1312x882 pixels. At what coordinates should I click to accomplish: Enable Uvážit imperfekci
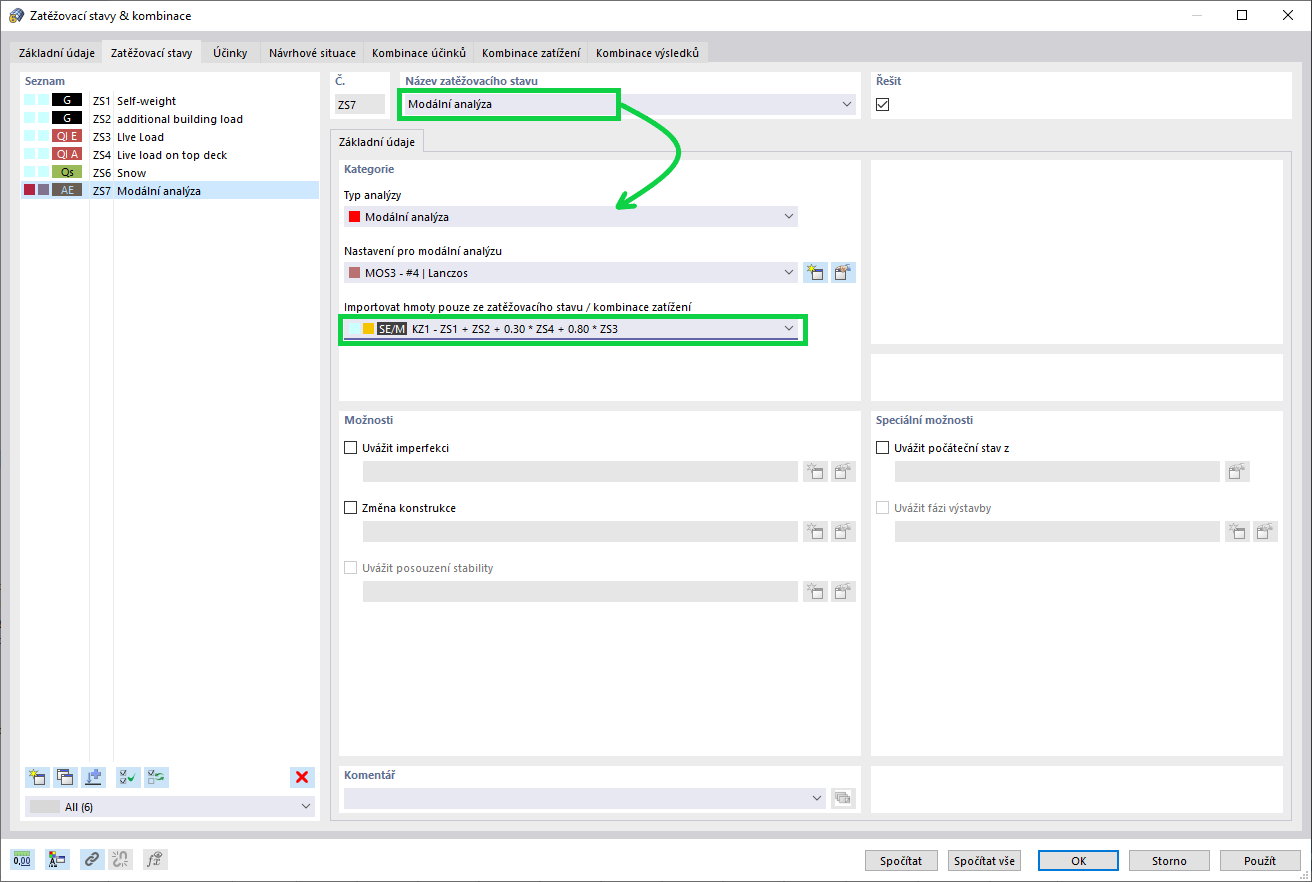pyautogui.click(x=350, y=448)
